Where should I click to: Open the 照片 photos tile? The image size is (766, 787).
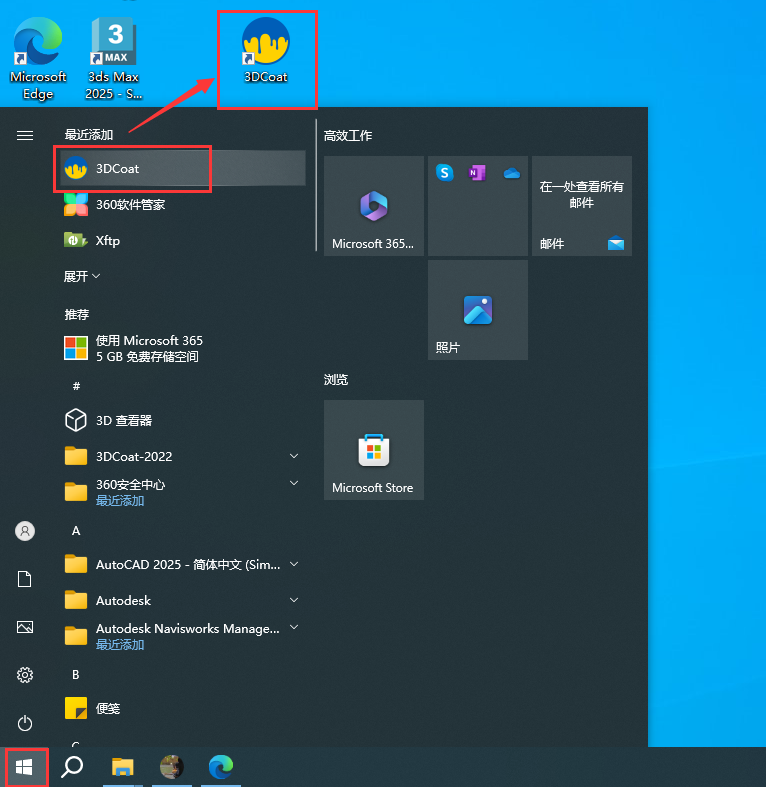[x=478, y=310]
